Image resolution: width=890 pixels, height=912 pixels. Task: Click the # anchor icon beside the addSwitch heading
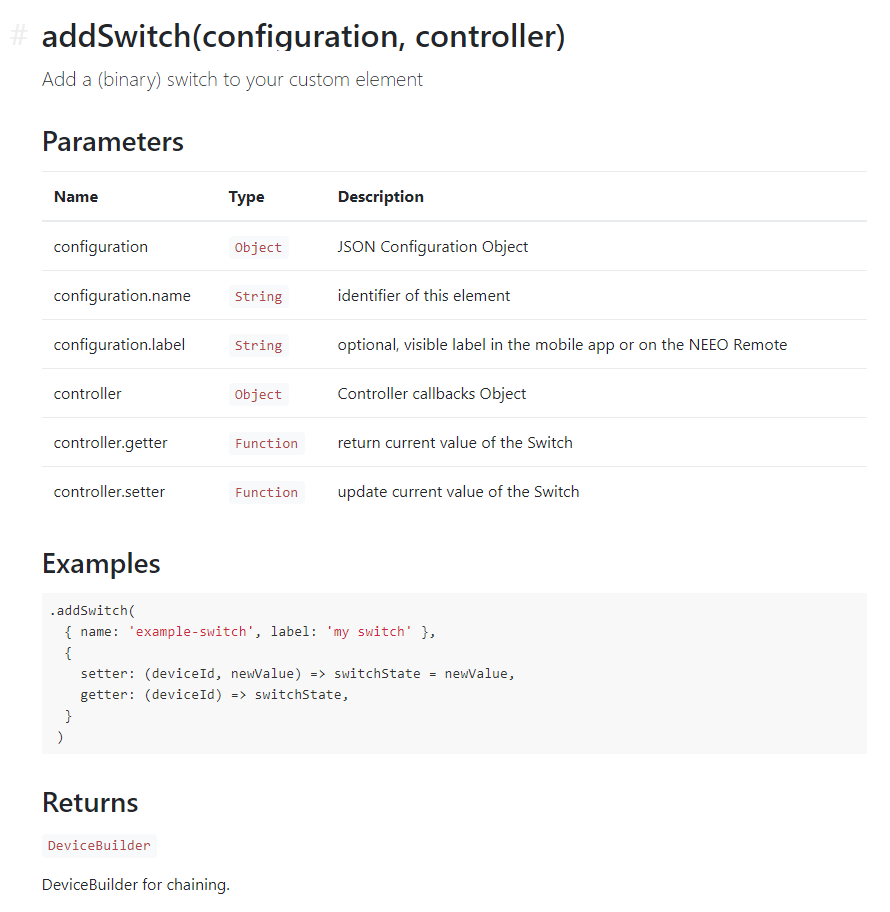(19, 35)
